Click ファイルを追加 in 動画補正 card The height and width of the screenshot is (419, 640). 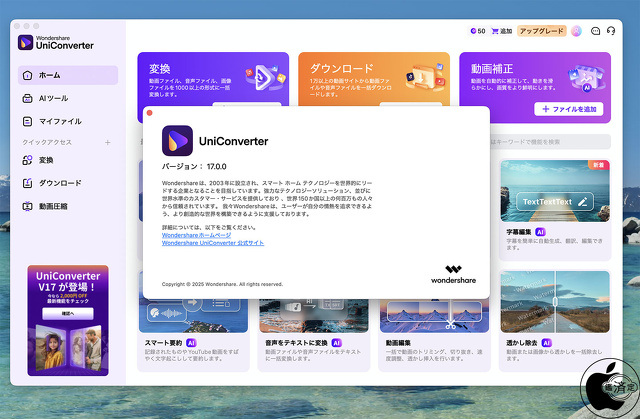(568, 108)
